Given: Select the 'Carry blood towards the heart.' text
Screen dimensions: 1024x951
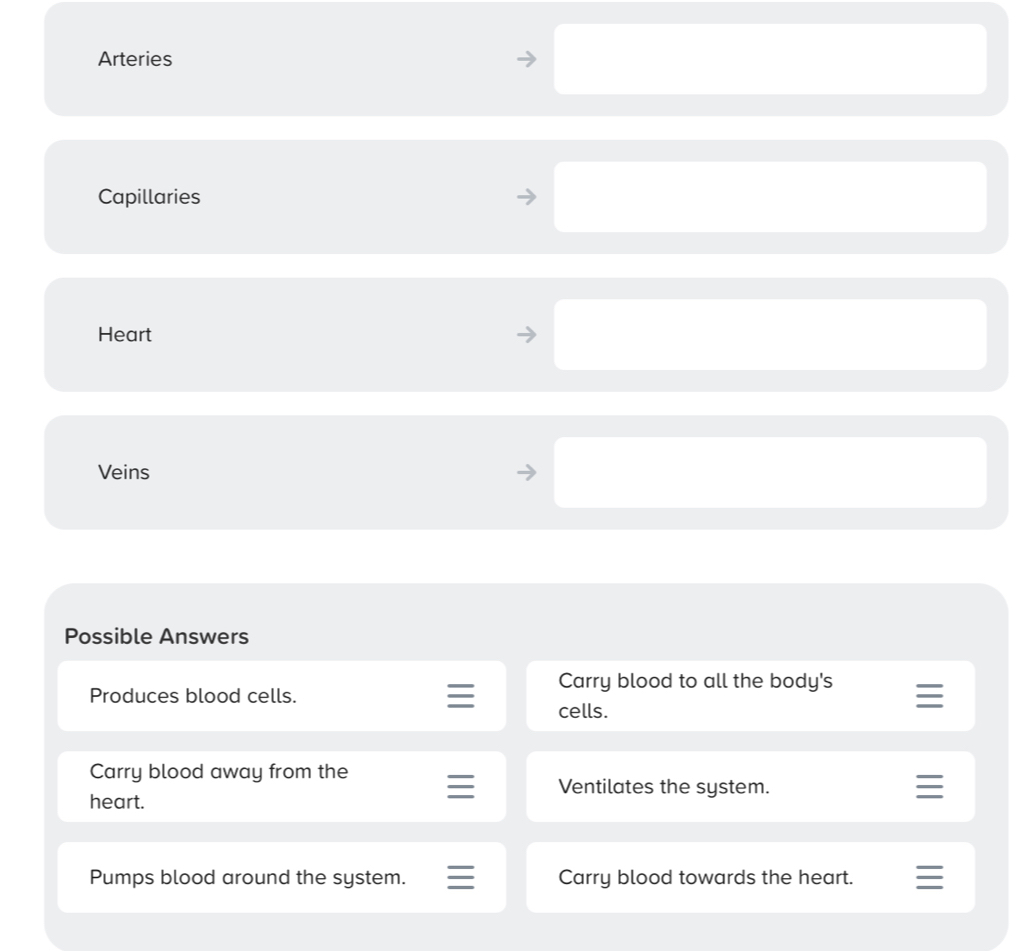Looking at the screenshot, I should [x=706, y=878].
